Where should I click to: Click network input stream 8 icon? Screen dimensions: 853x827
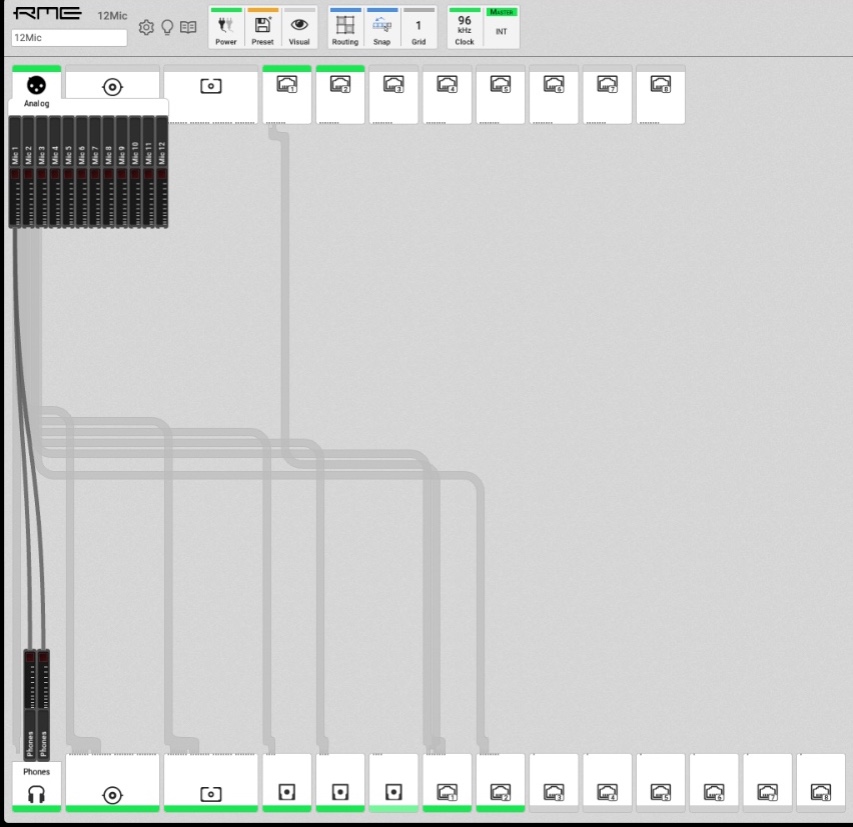pyautogui.click(x=660, y=85)
